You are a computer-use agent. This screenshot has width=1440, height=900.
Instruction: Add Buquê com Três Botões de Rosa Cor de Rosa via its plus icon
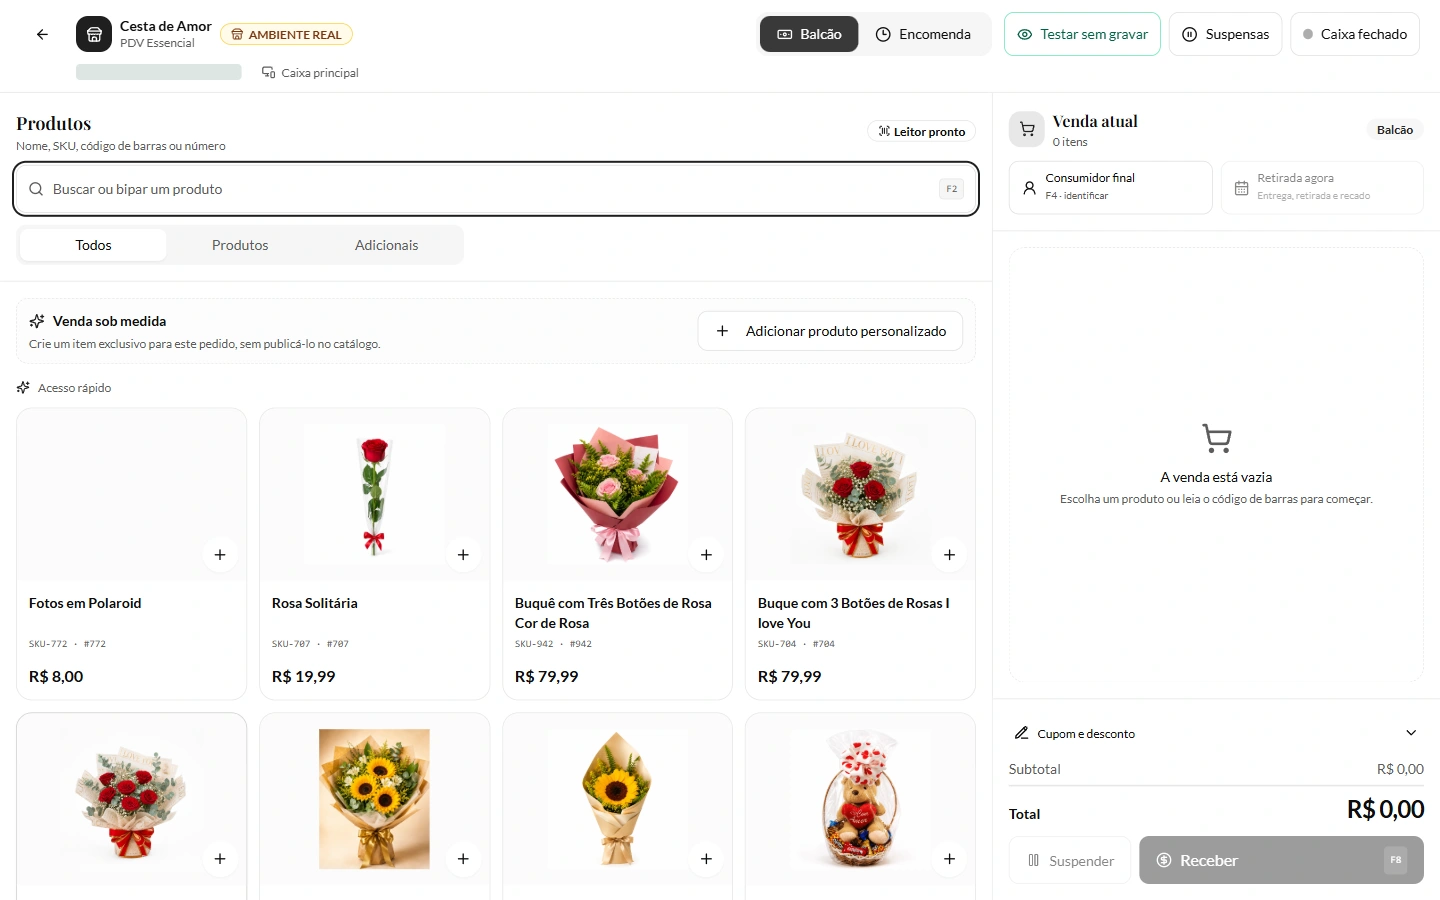click(706, 555)
